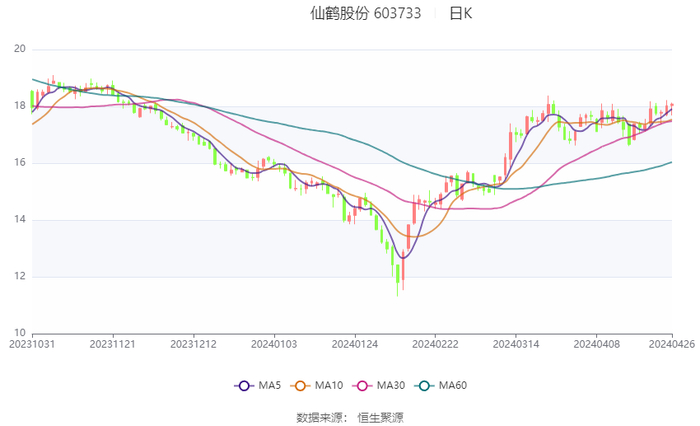Screen dimensions: 700x426
Task: Select the 日K chart type label
Action: (460, 14)
